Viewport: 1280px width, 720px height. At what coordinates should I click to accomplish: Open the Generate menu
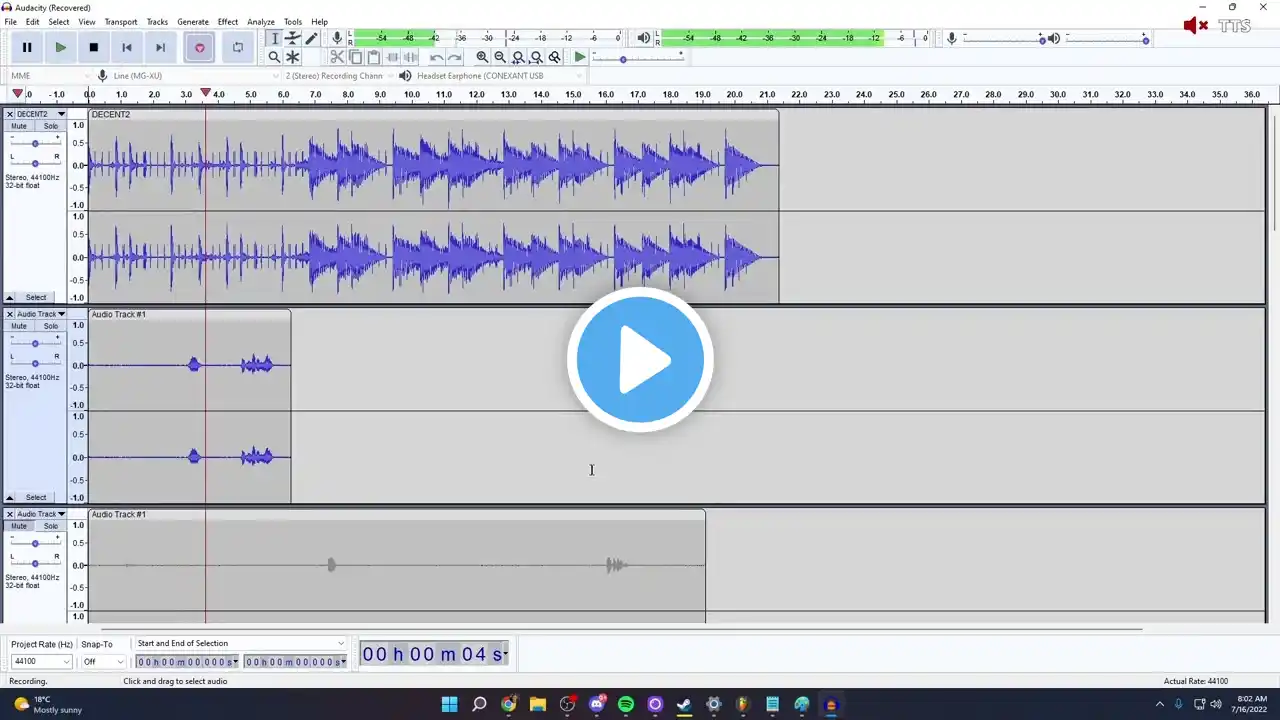pyautogui.click(x=193, y=21)
